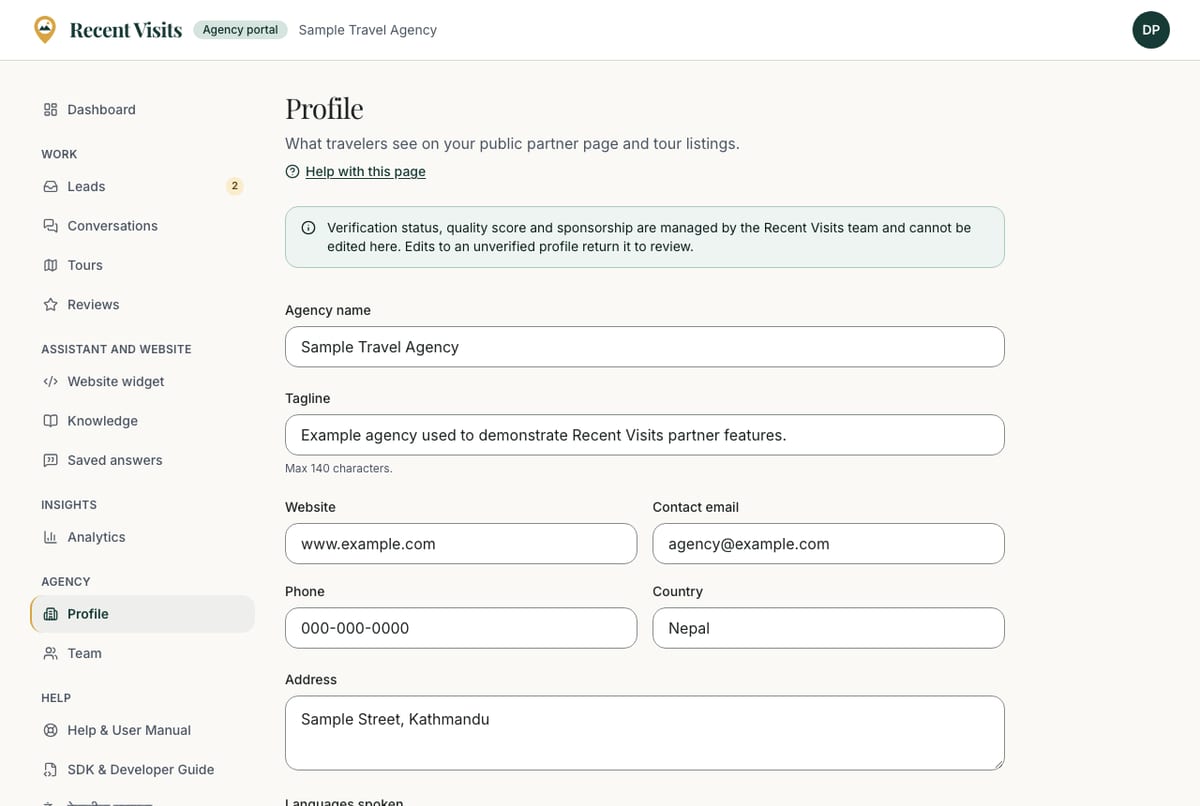Click the Contact email input field

point(828,544)
